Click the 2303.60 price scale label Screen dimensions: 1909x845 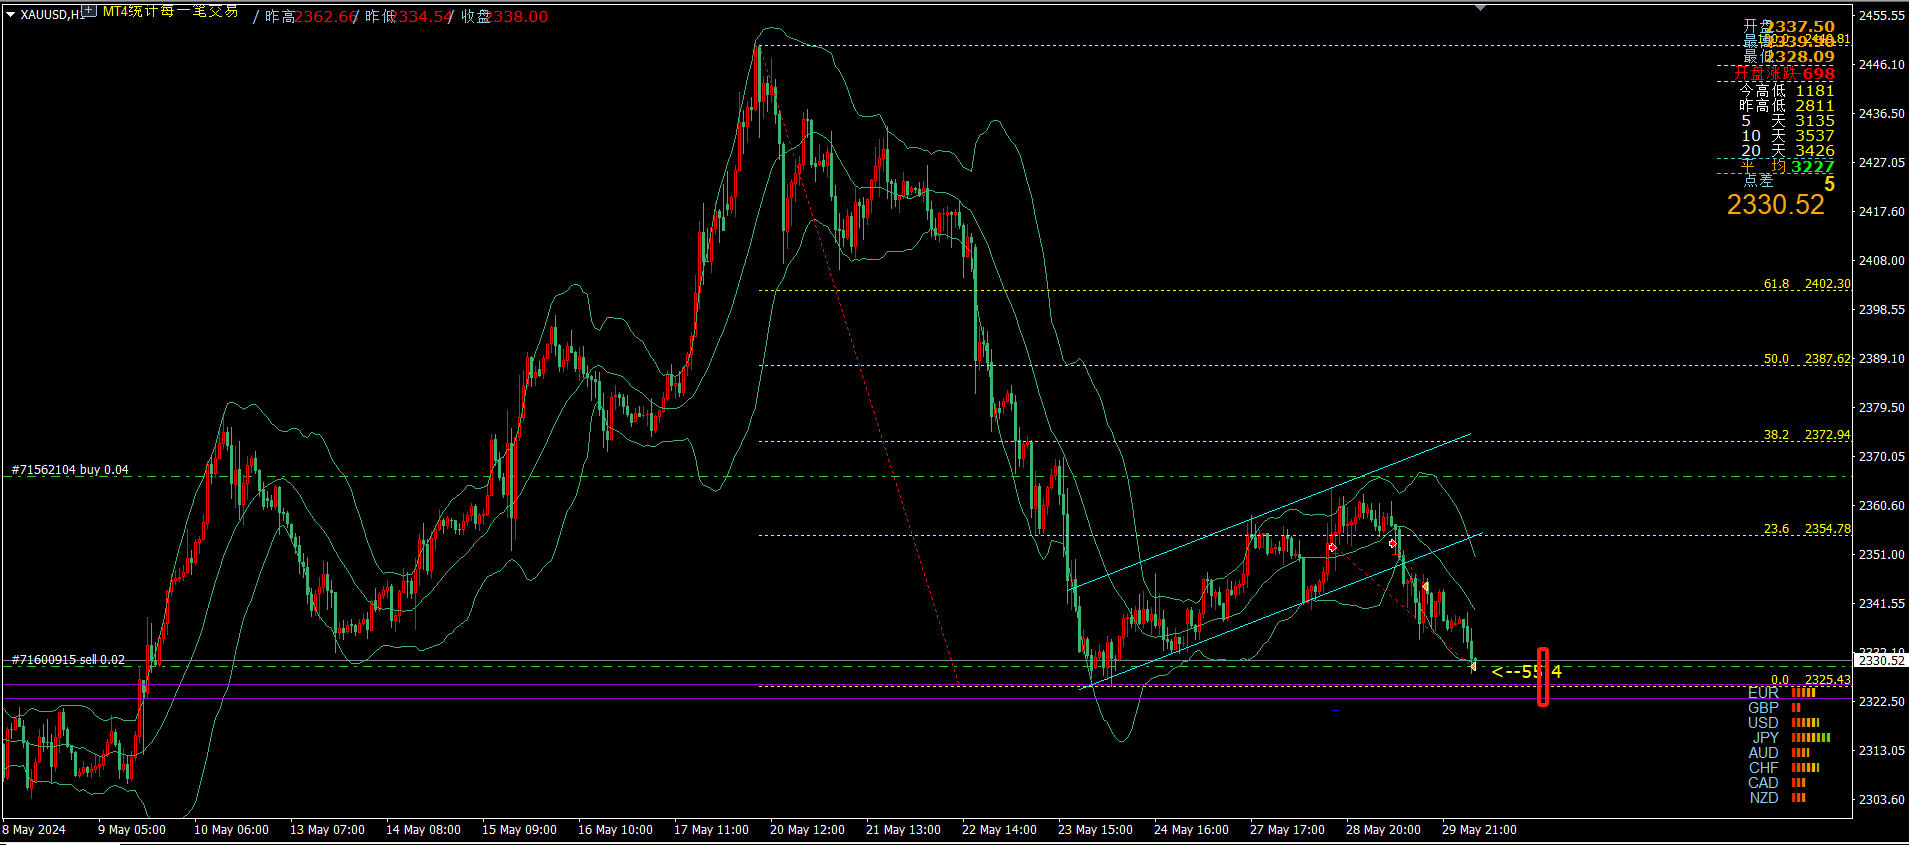click(x=1881, y=799)
